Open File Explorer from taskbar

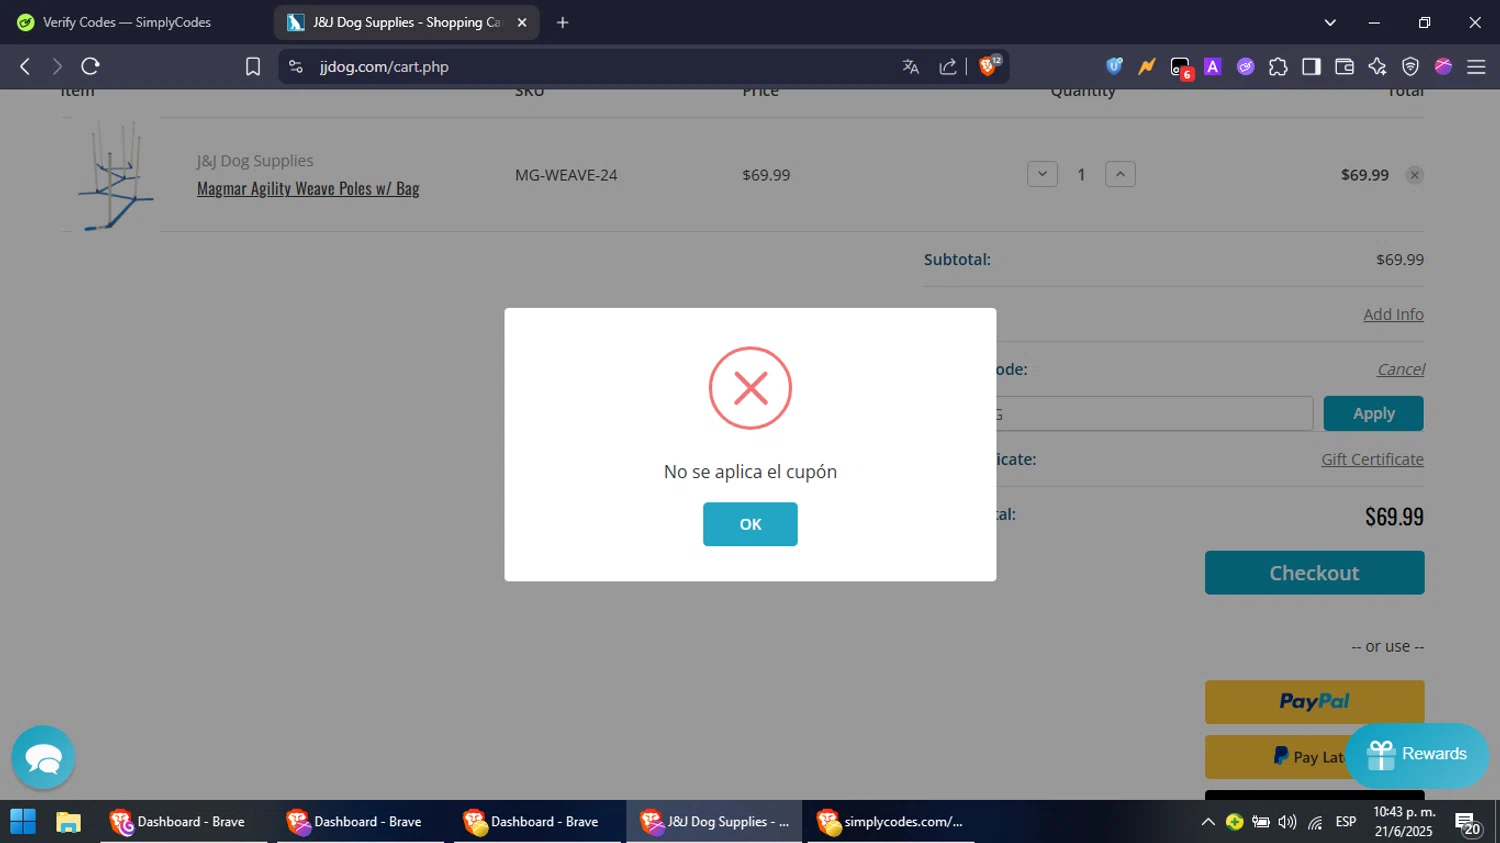pos(68,822)
